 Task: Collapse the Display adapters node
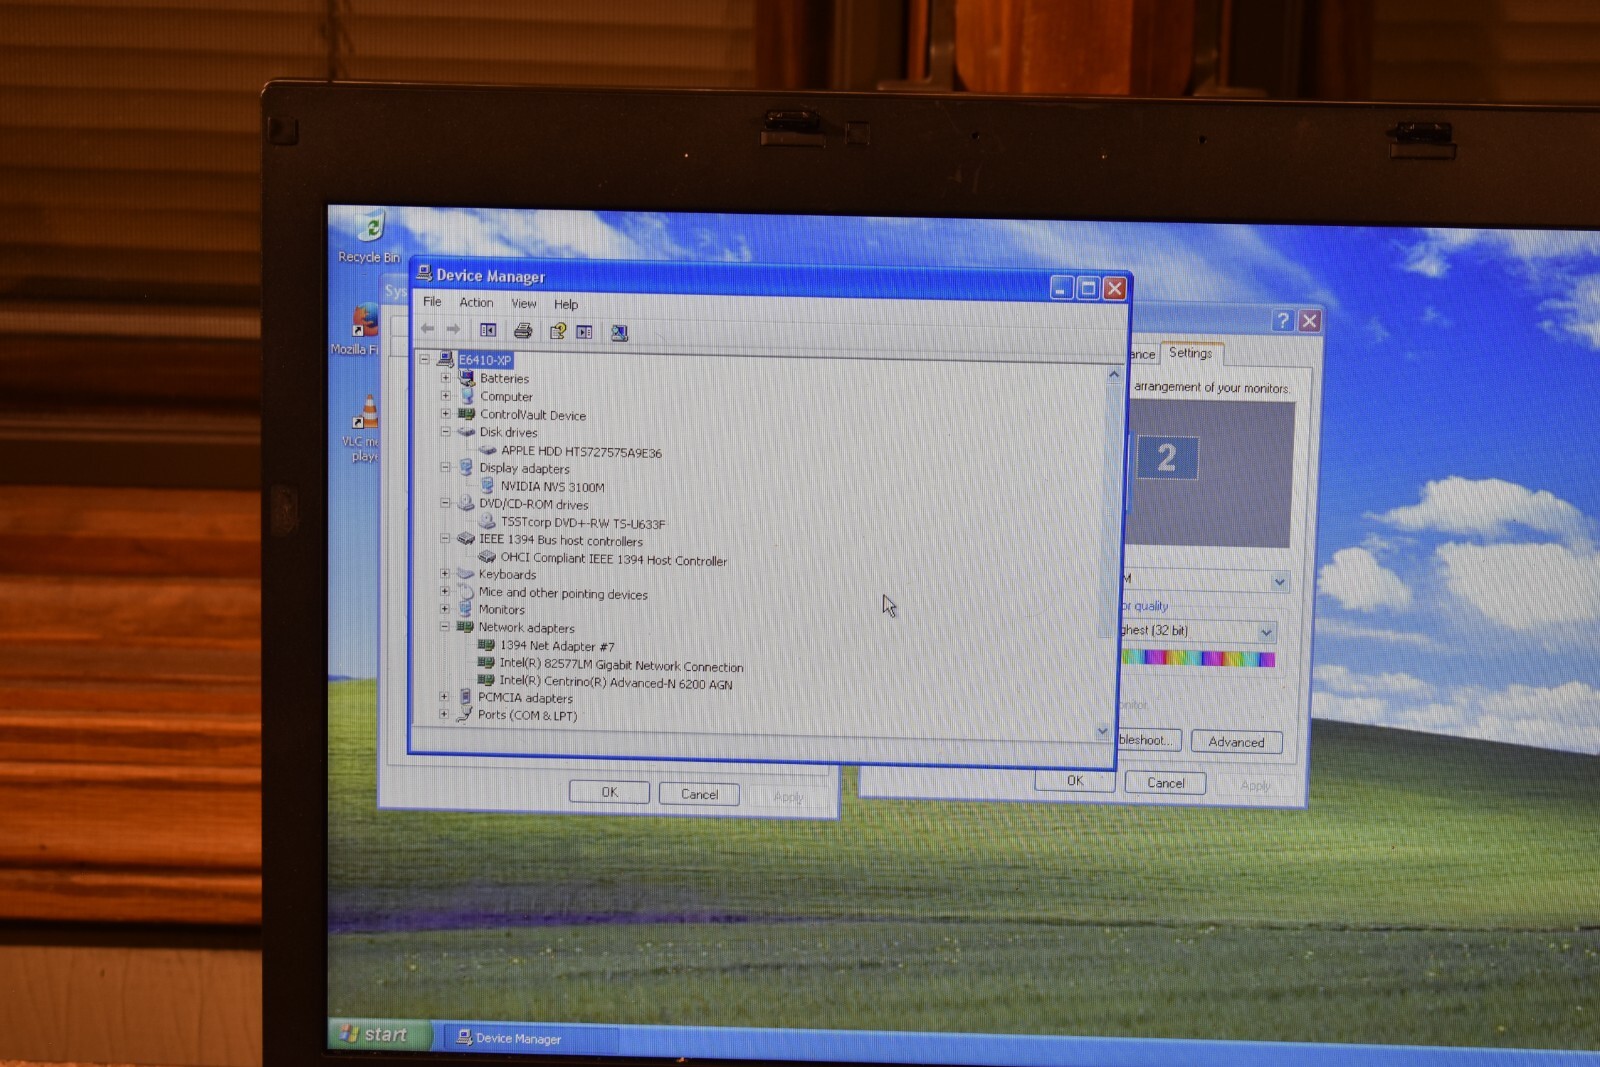[x=445, y=467]
